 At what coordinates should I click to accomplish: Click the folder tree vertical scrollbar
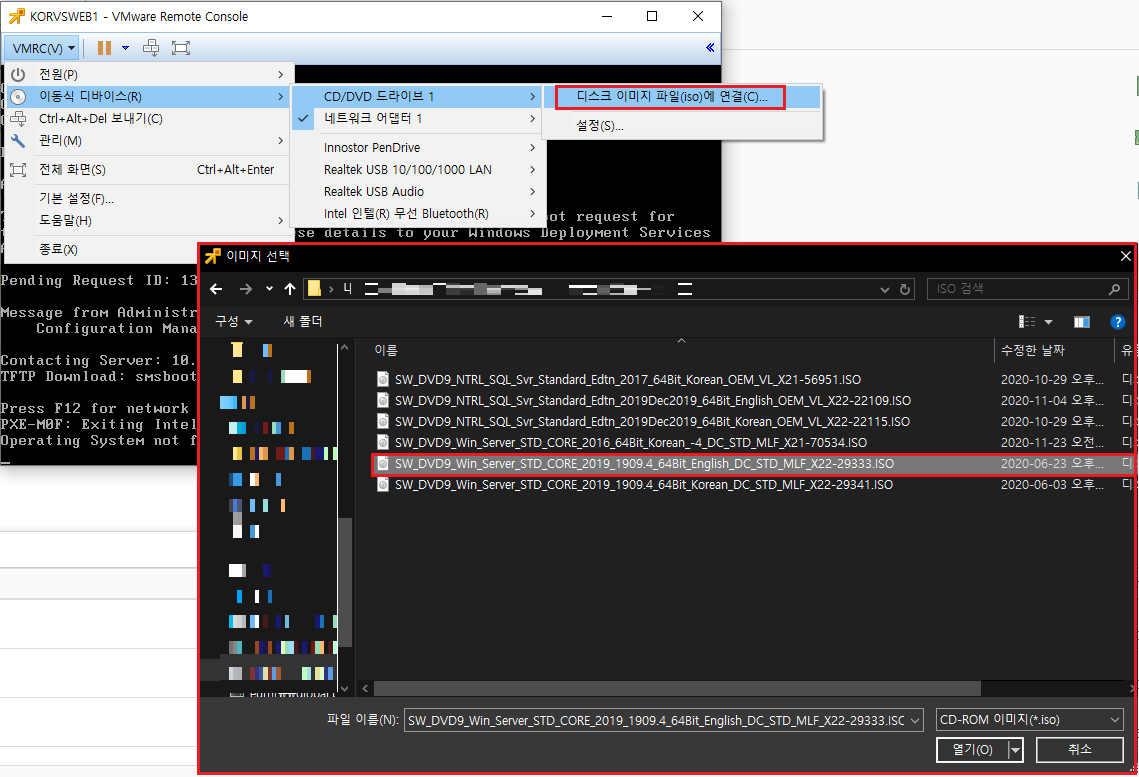click(345, 582)
